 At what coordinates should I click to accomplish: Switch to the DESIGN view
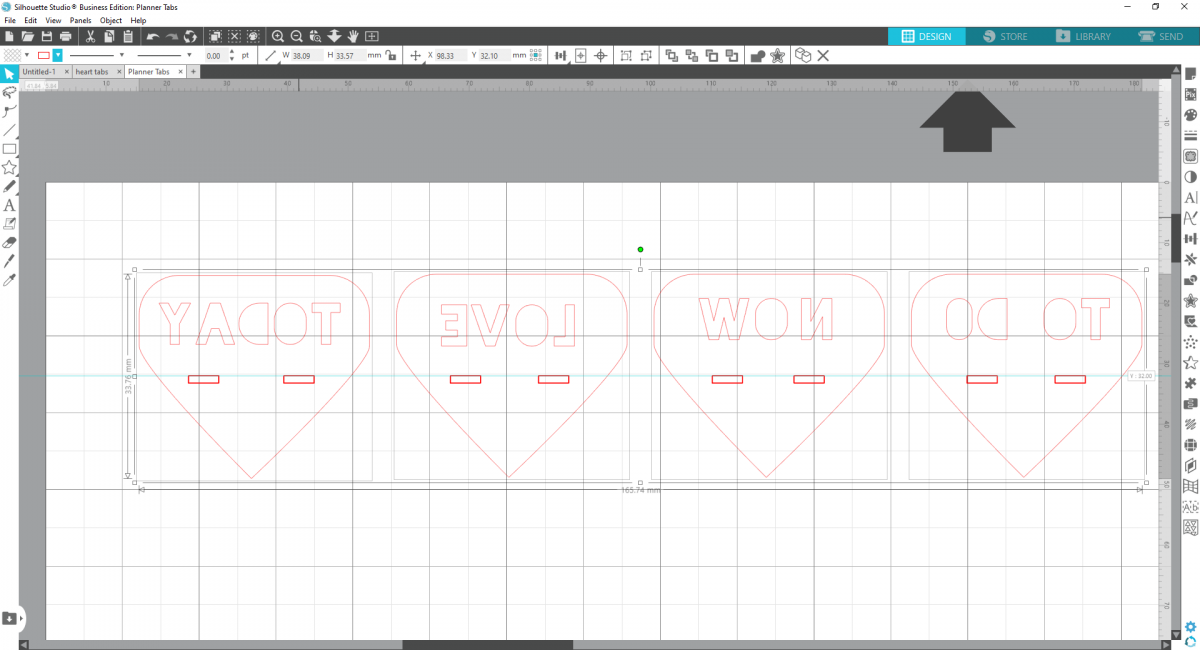[x=927, y=36]
